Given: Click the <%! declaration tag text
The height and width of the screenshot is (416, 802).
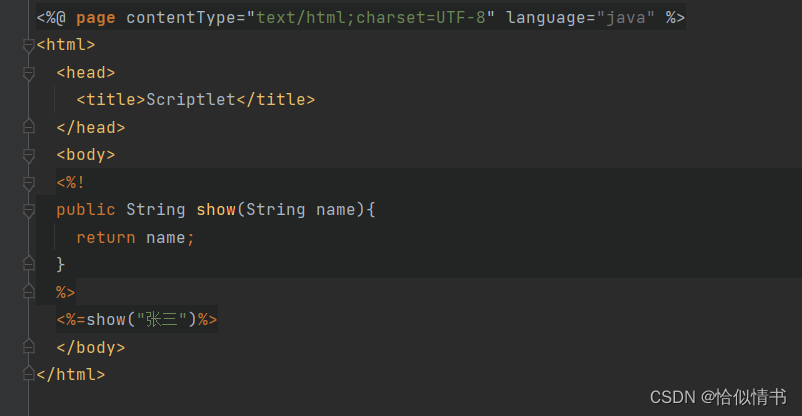Looking at the screenshot, I should pyautogui.click(x=71, y=182).
